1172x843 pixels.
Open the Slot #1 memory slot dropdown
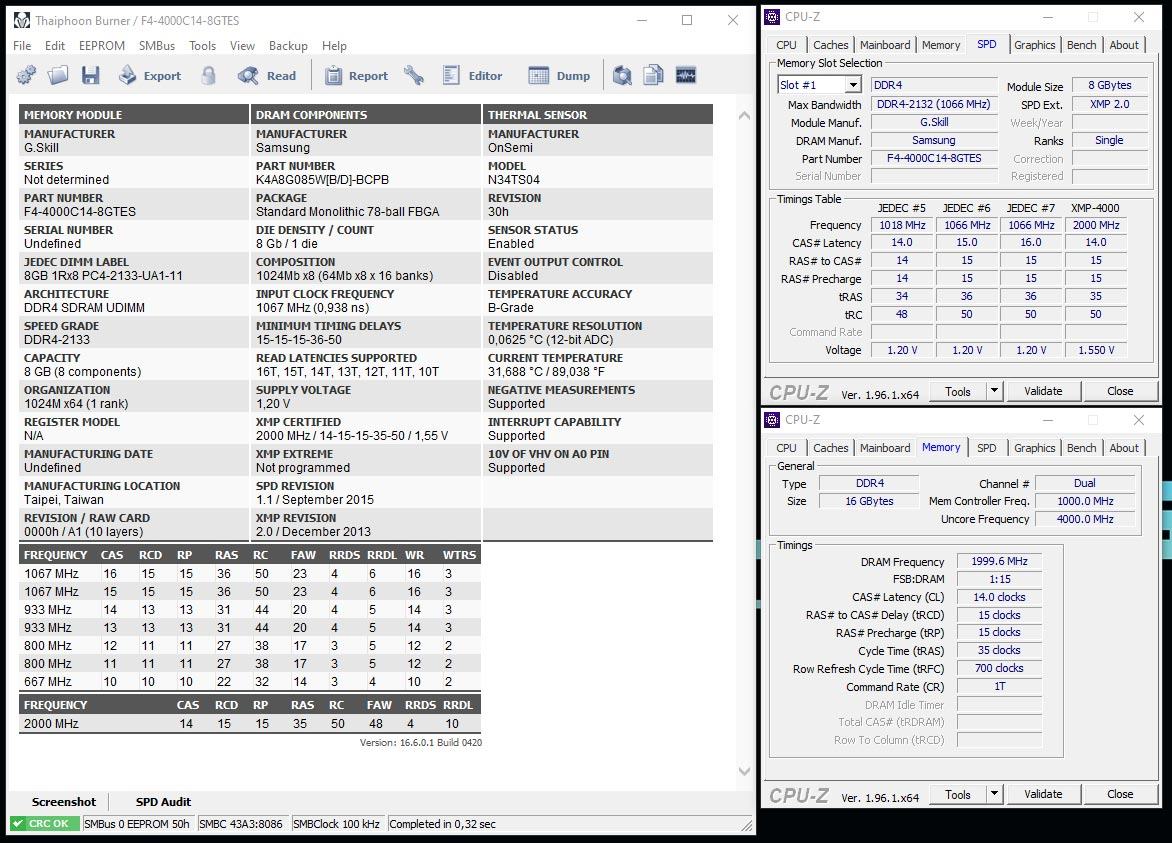tap(853, 85)
